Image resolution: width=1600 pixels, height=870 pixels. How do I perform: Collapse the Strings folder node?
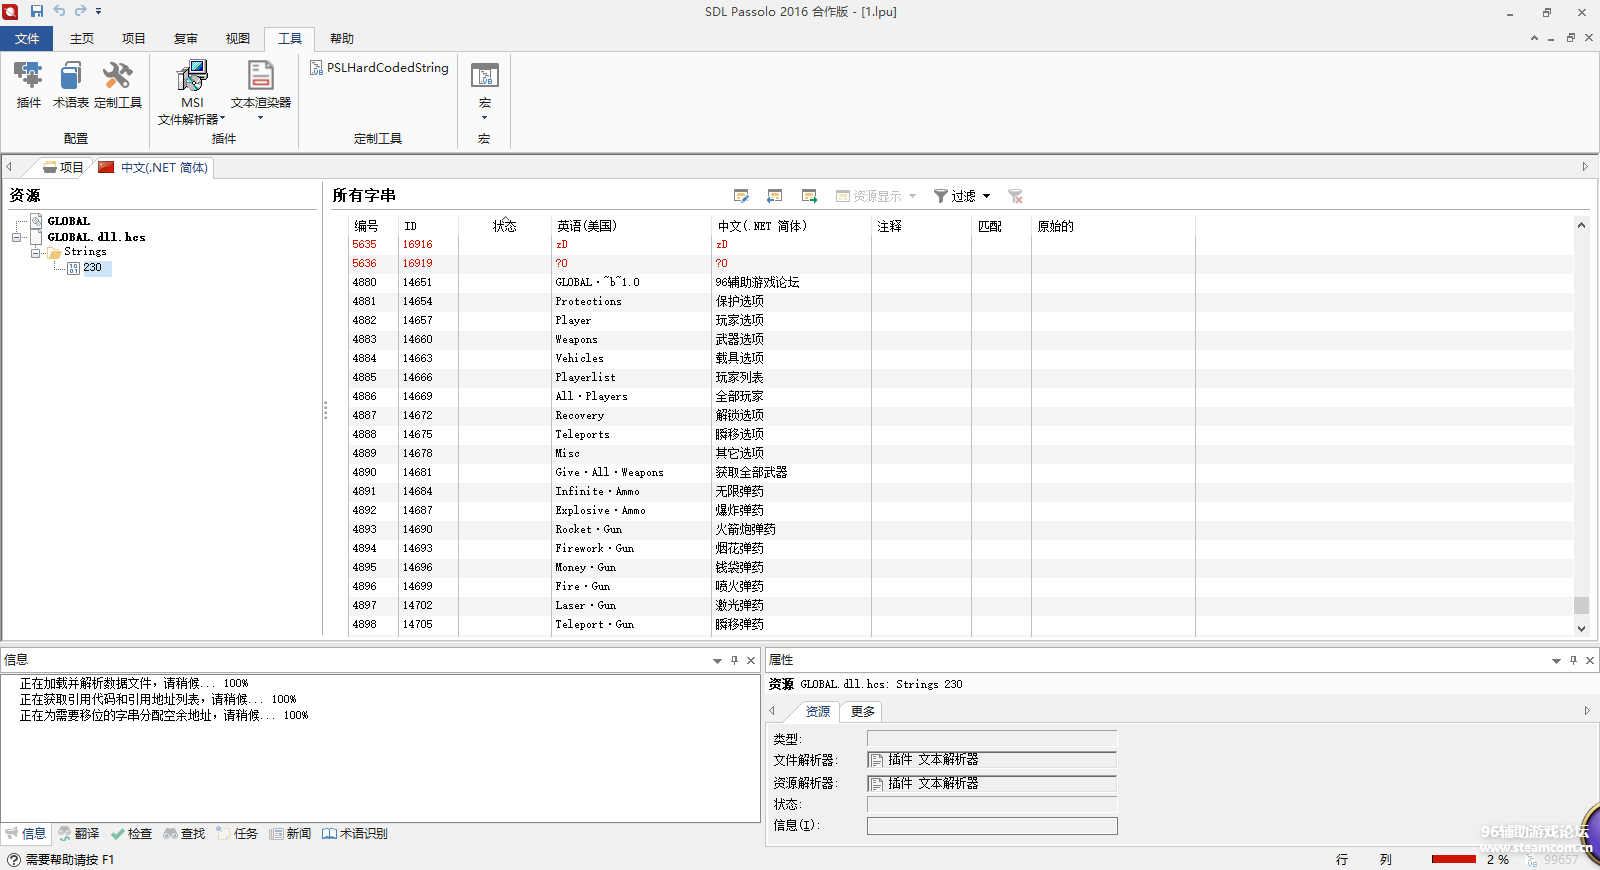[35, 253]
